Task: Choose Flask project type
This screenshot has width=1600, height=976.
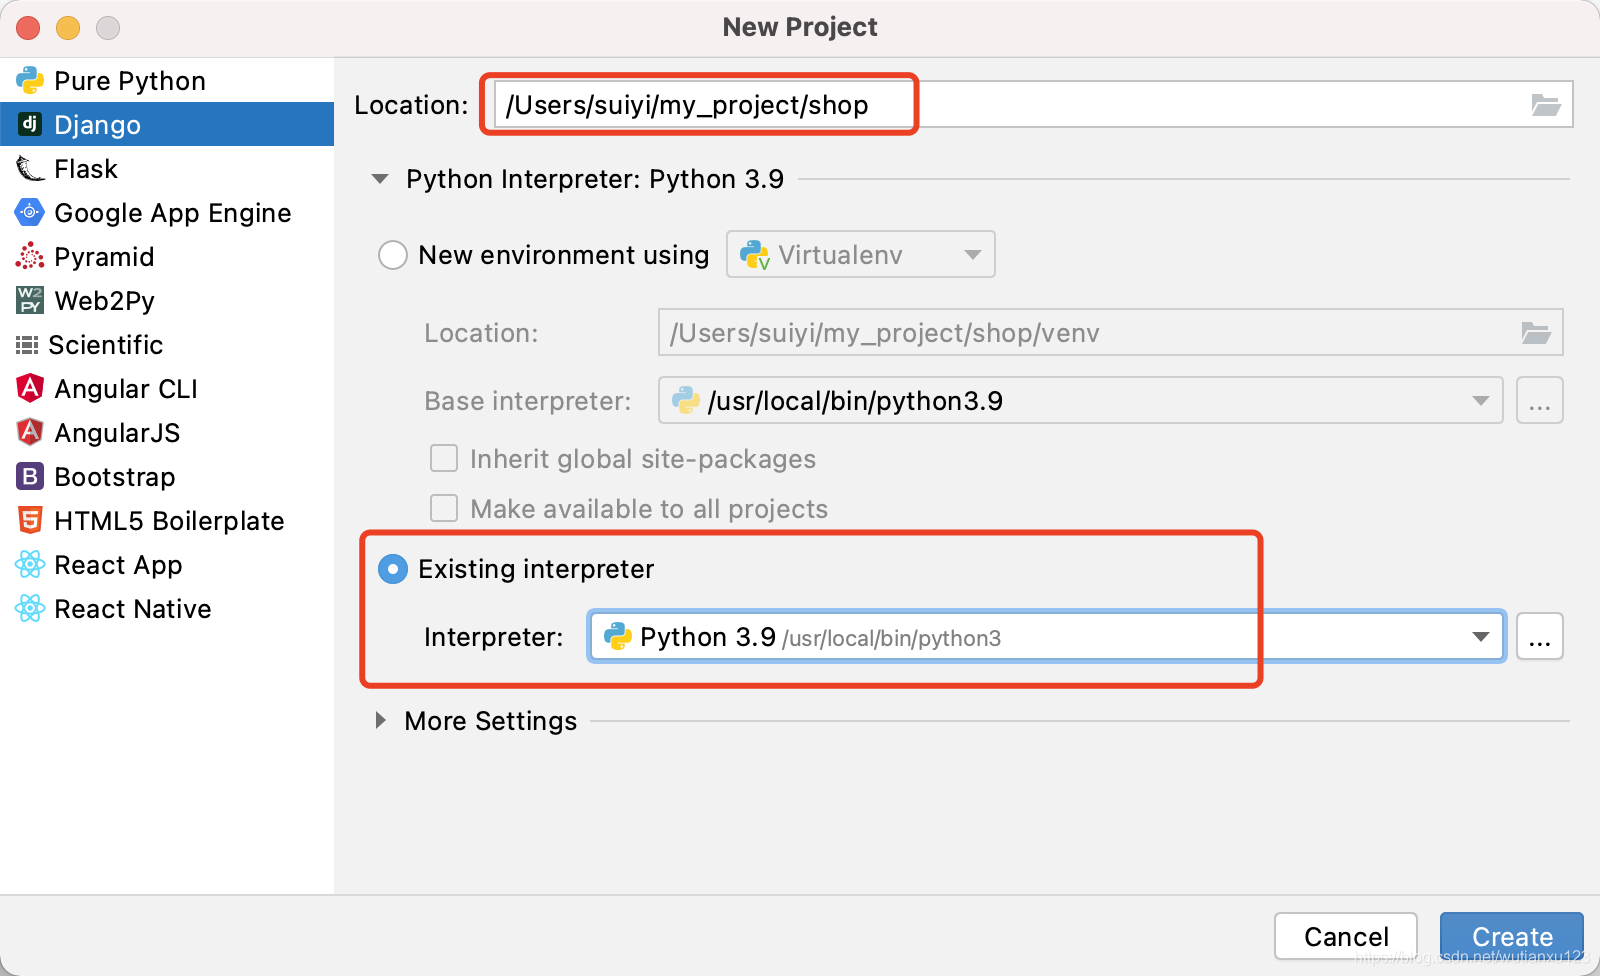Action: (x=167, y=168)
